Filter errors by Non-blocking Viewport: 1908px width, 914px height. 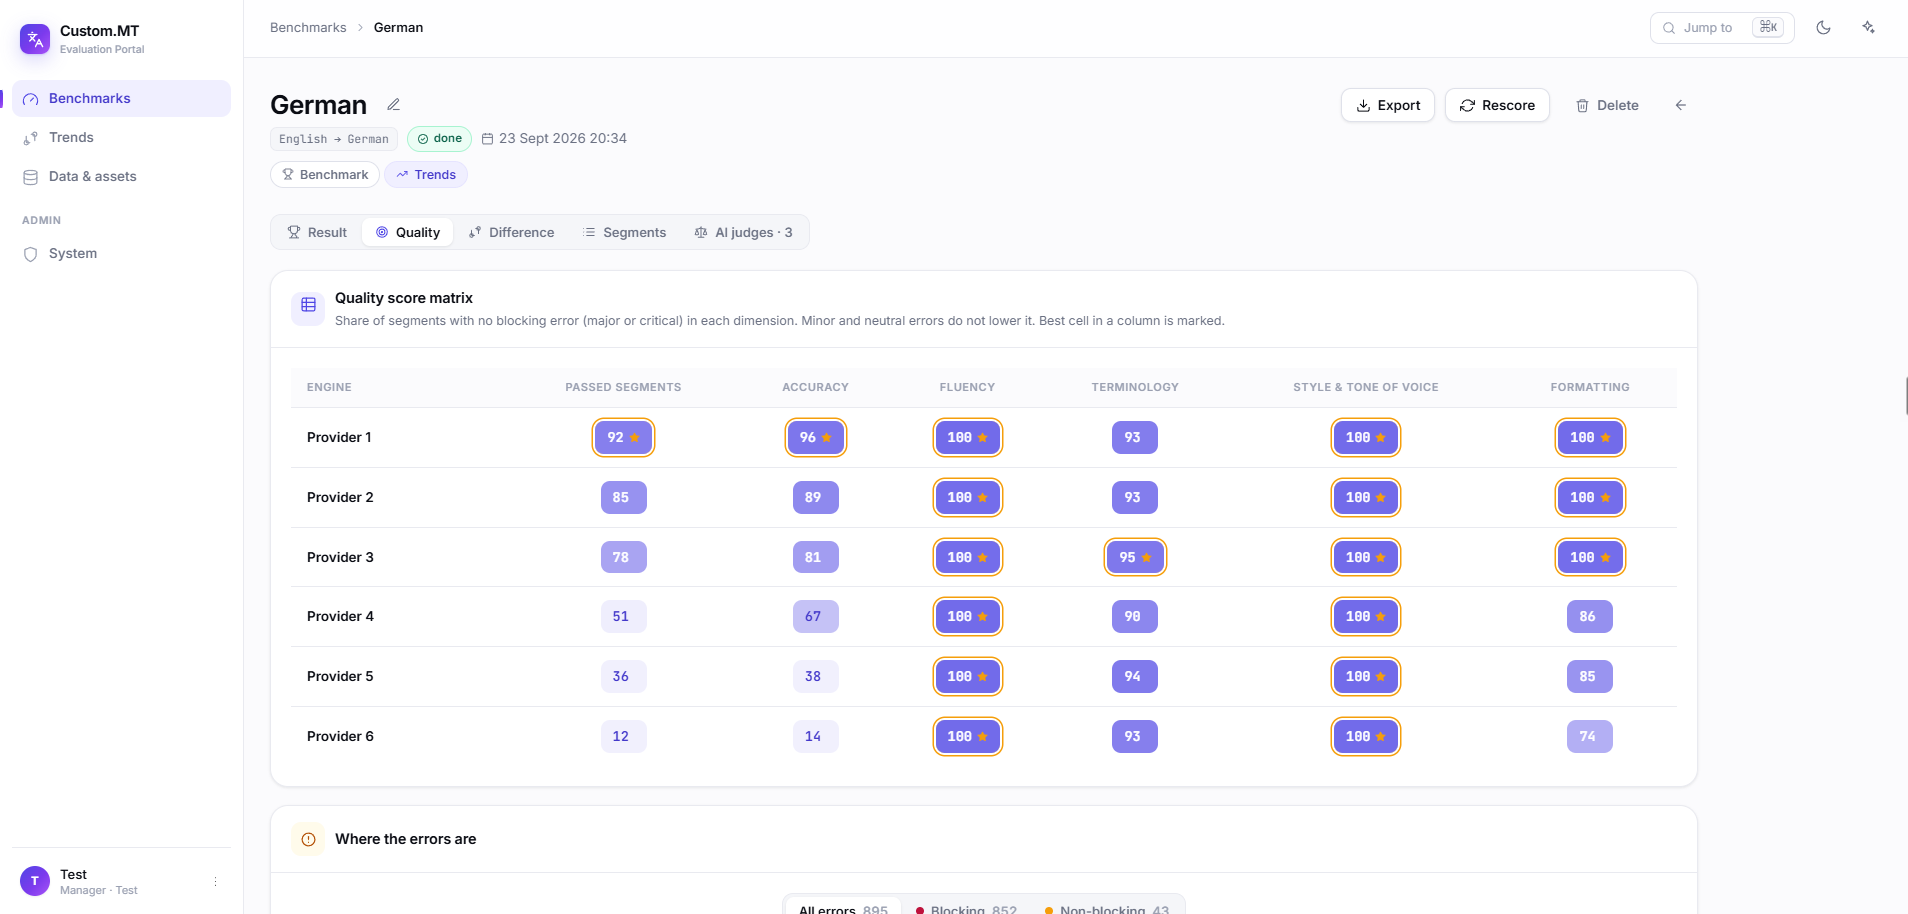pos(1107,908)
